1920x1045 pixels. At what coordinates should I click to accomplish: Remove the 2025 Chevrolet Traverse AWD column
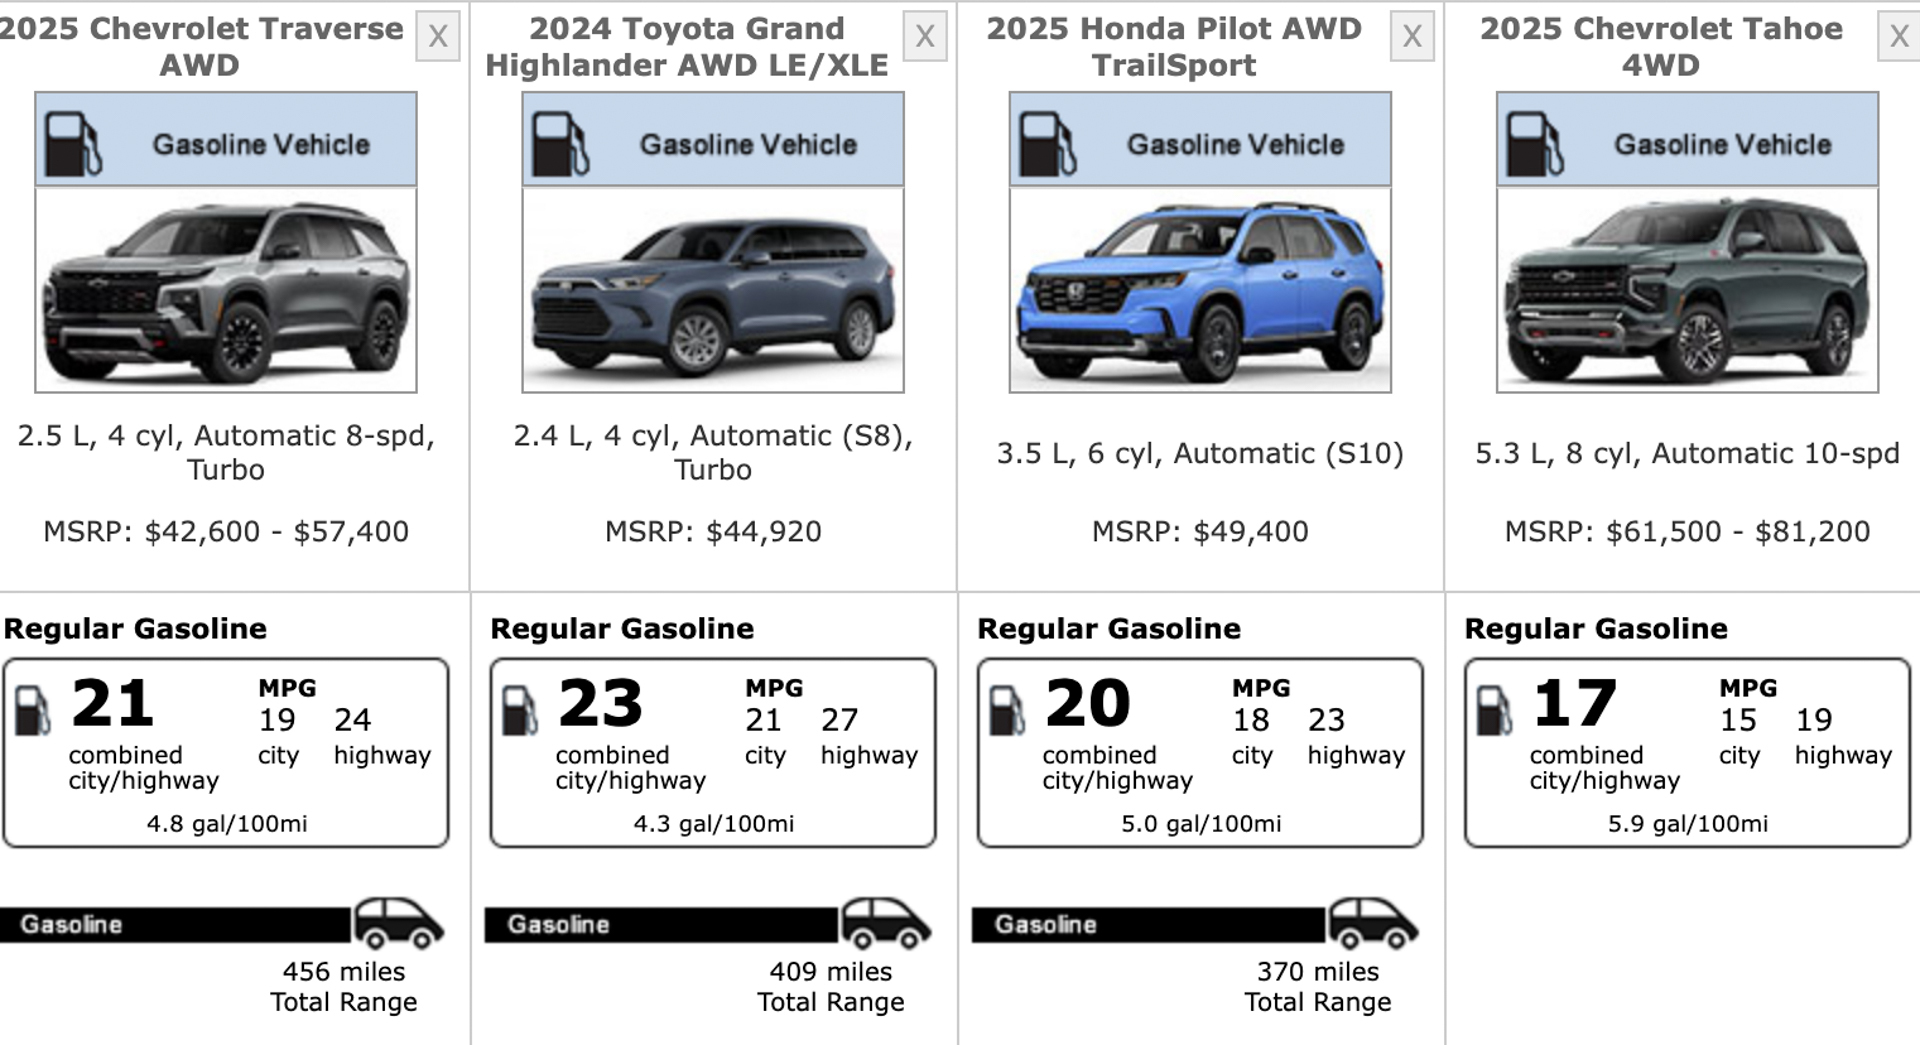(437, 37)
